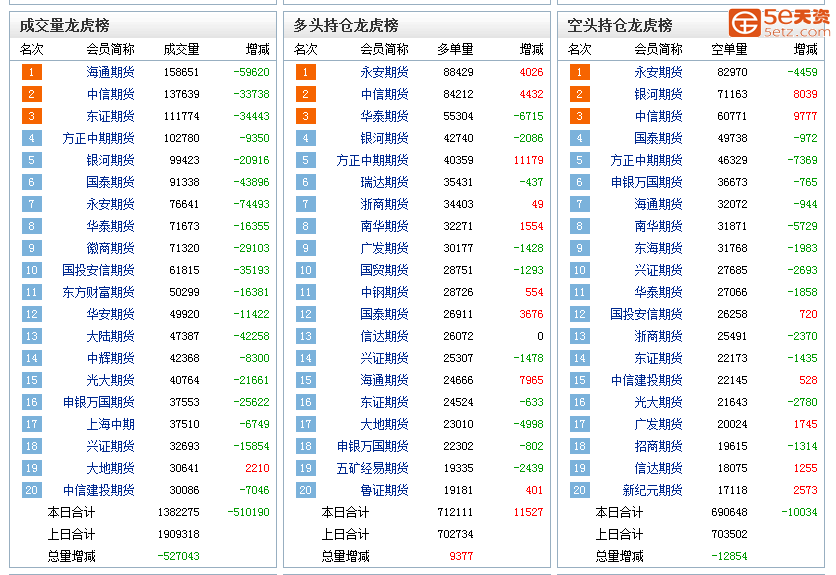Image resolution: width=836 pixels, height=575 pixels.
Task: Select 银河期货 in the volume ranking list
Action: tap(110, 160)
